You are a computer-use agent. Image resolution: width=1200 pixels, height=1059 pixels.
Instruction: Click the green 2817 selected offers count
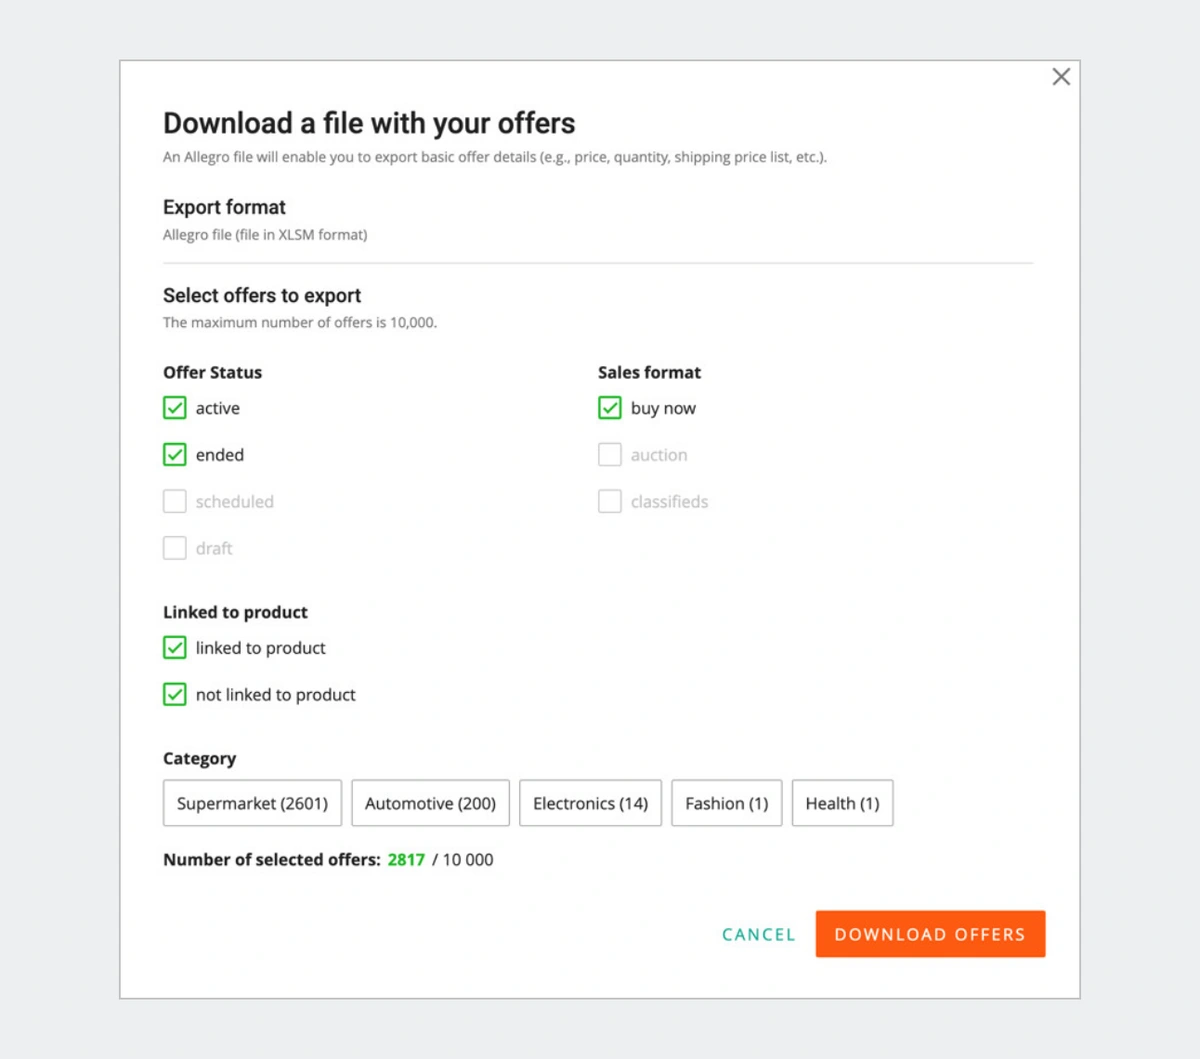(x=406, y=860)
